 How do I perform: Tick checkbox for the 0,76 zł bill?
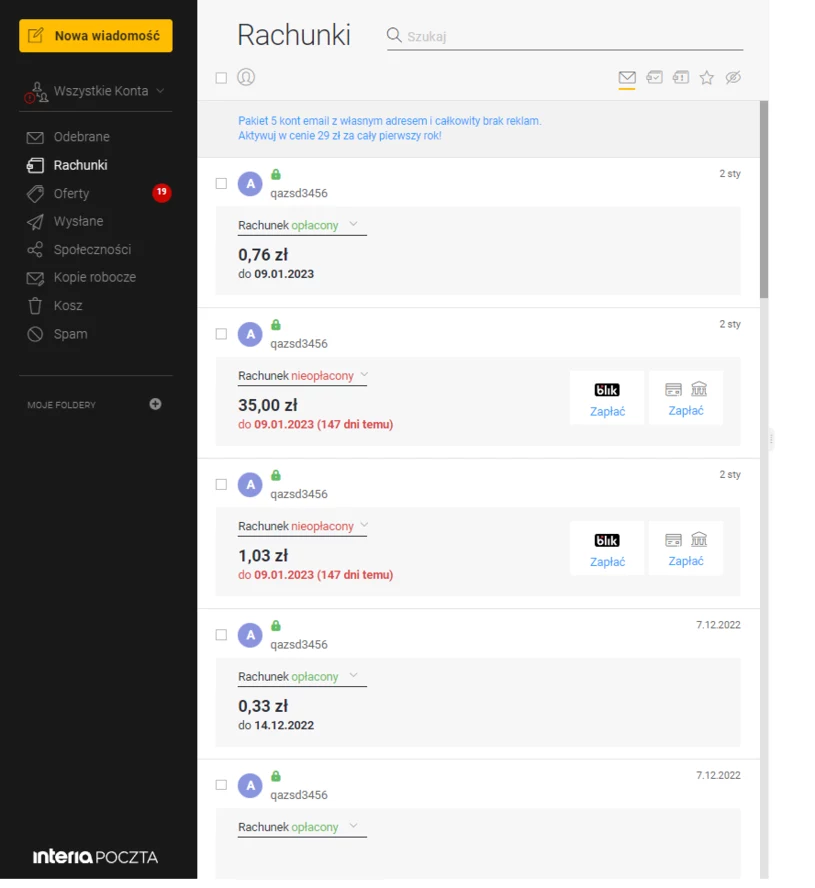tap(221, 183)
